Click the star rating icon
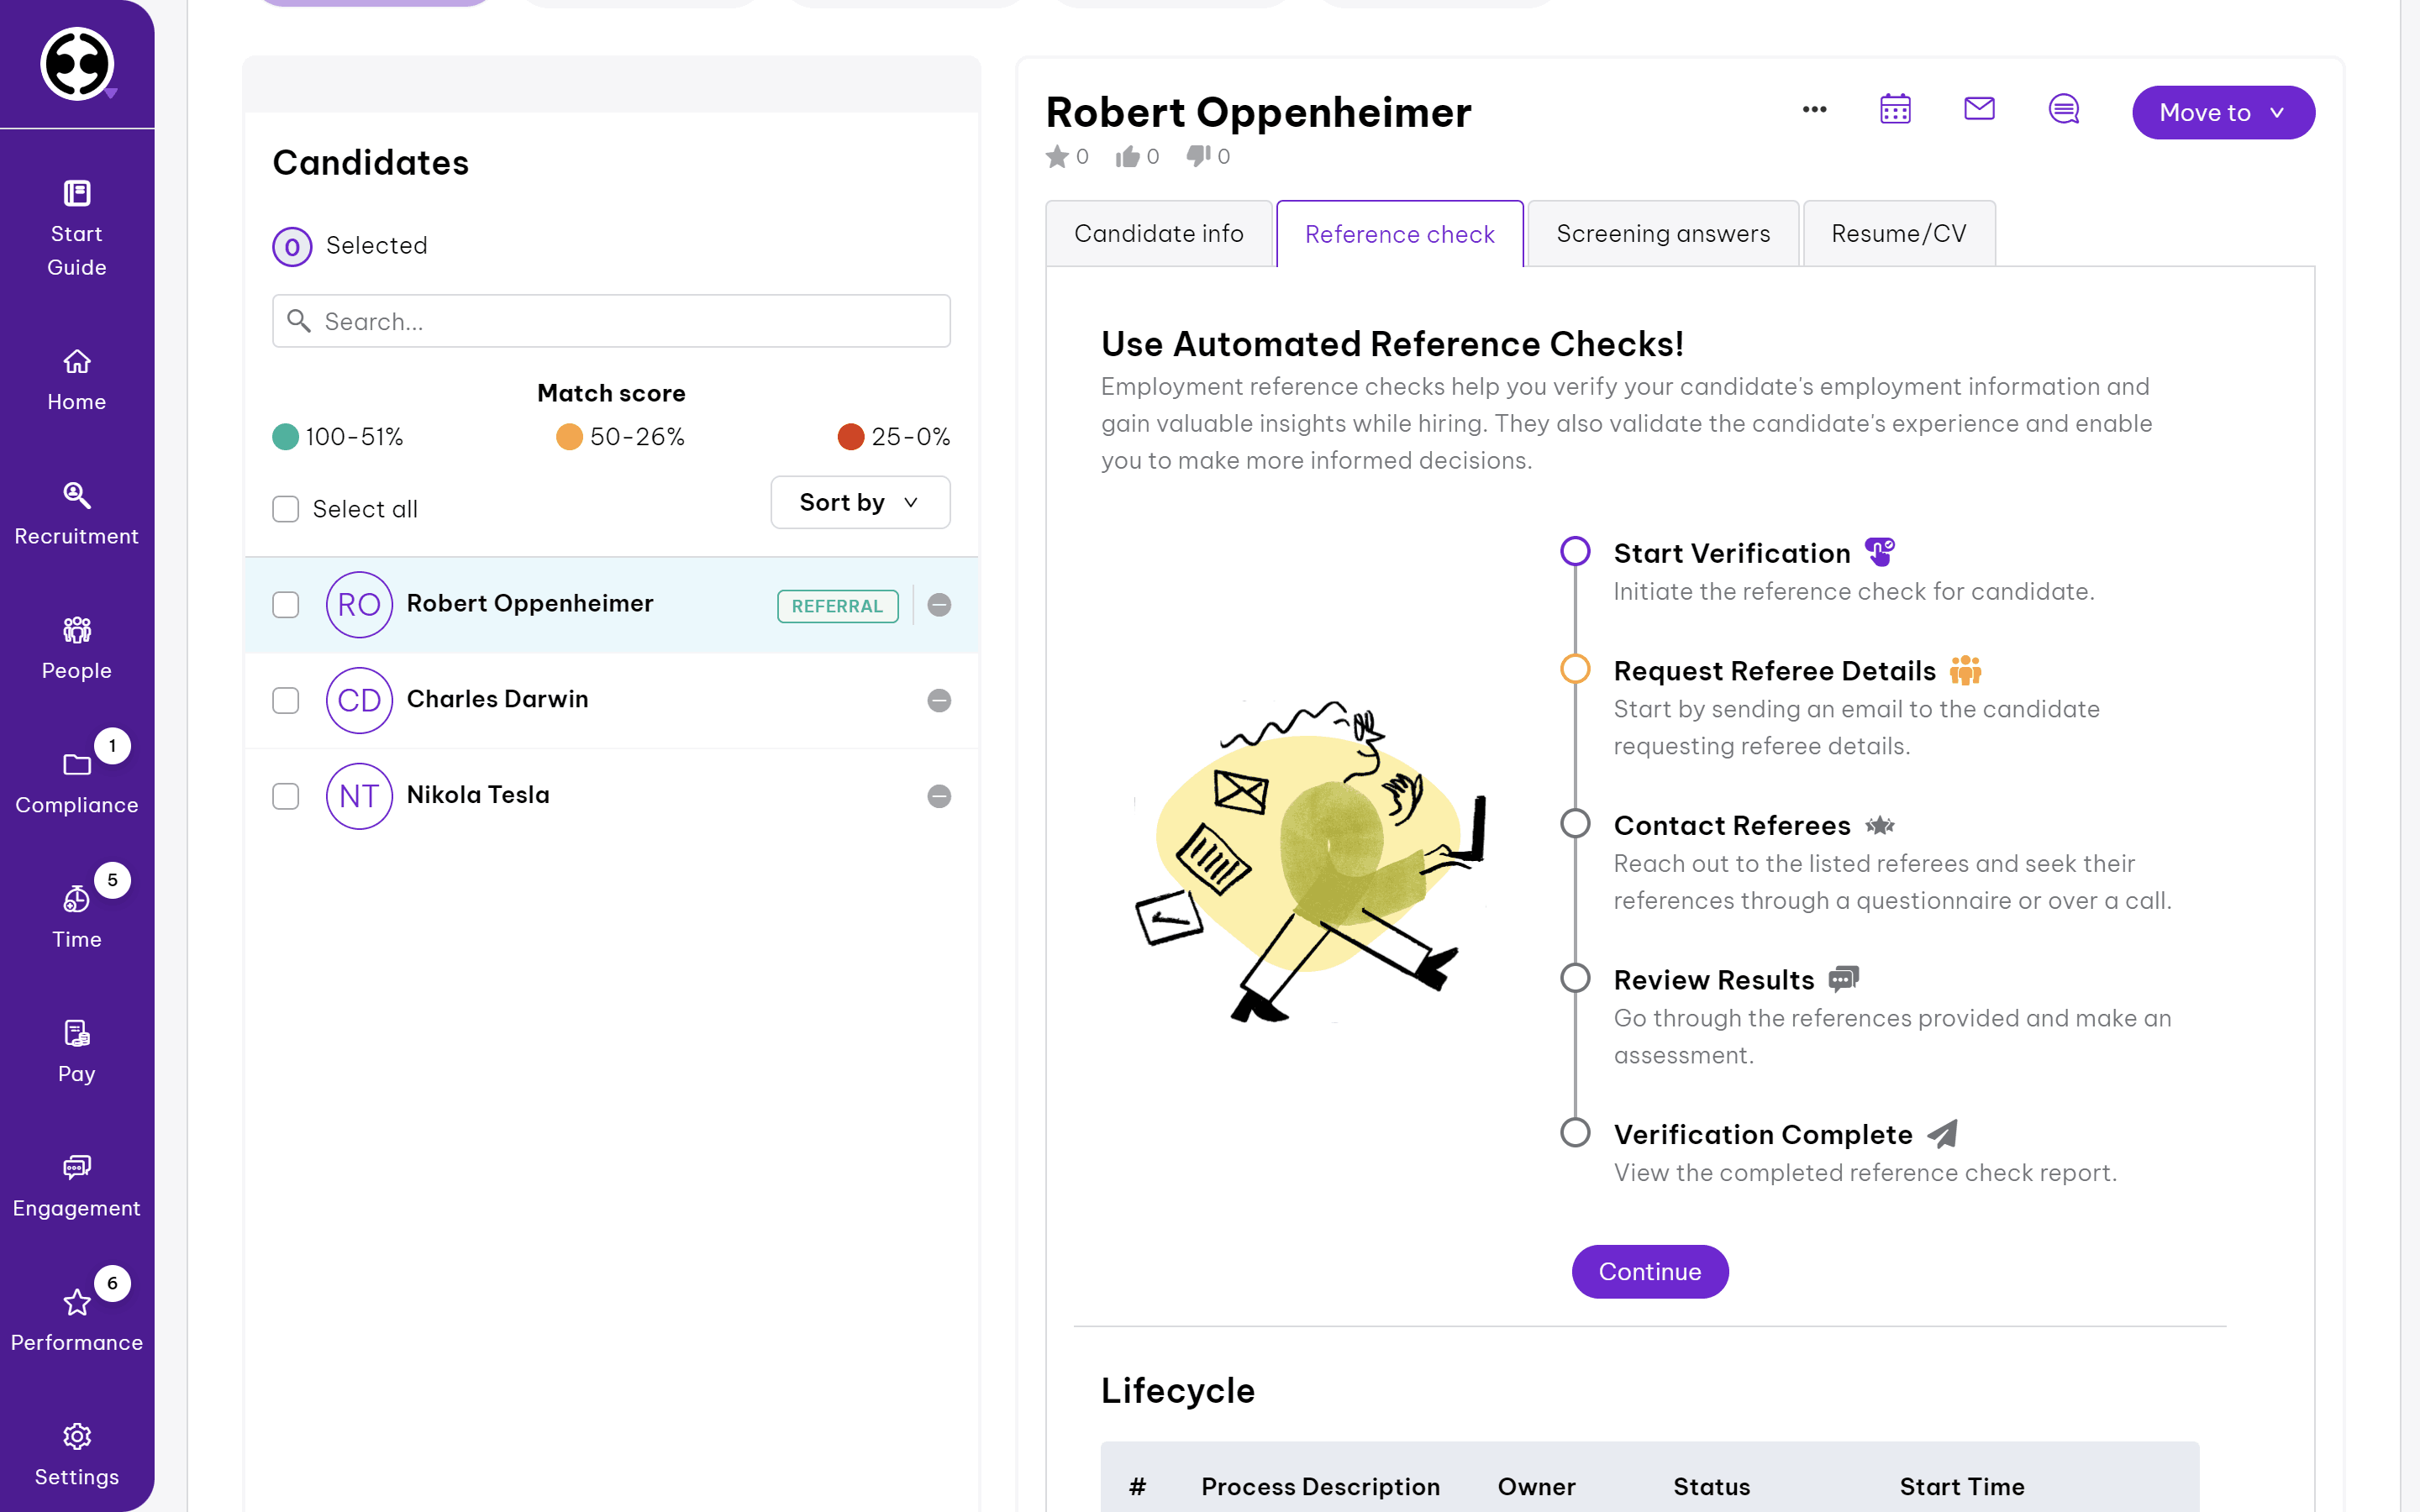 point(1057,156)
